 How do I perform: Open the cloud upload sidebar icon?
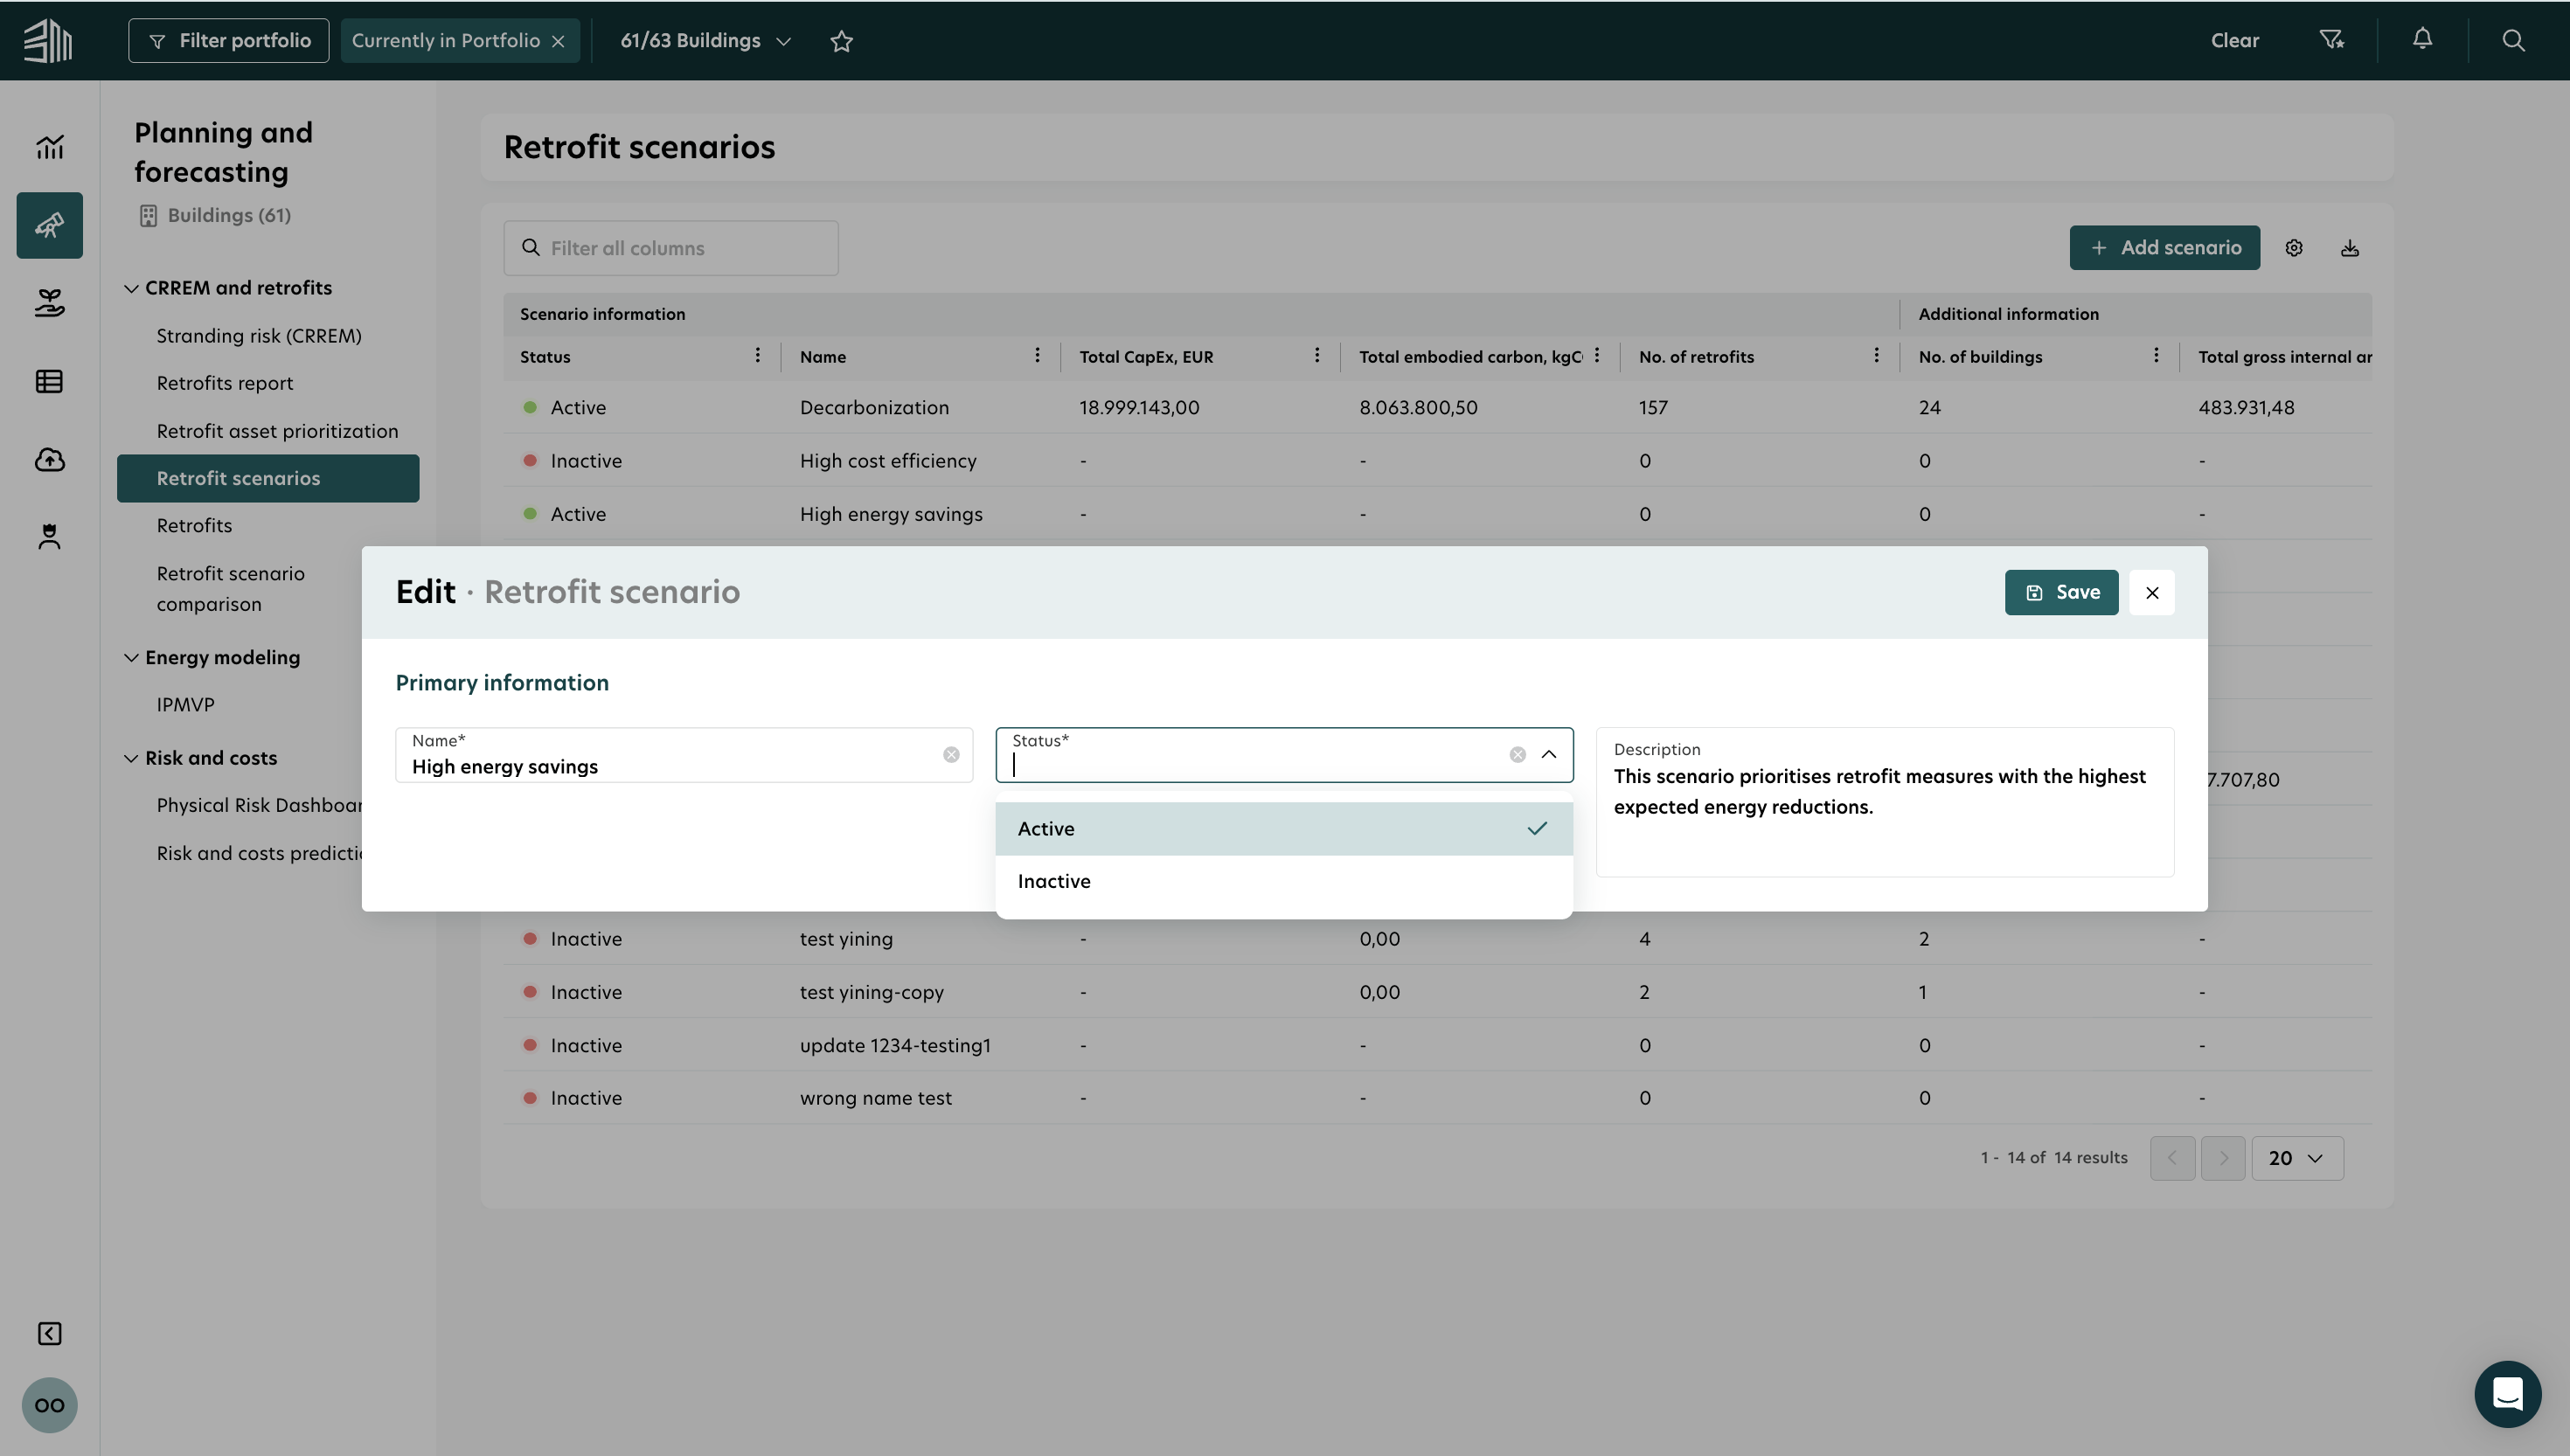tap(49, 459)
